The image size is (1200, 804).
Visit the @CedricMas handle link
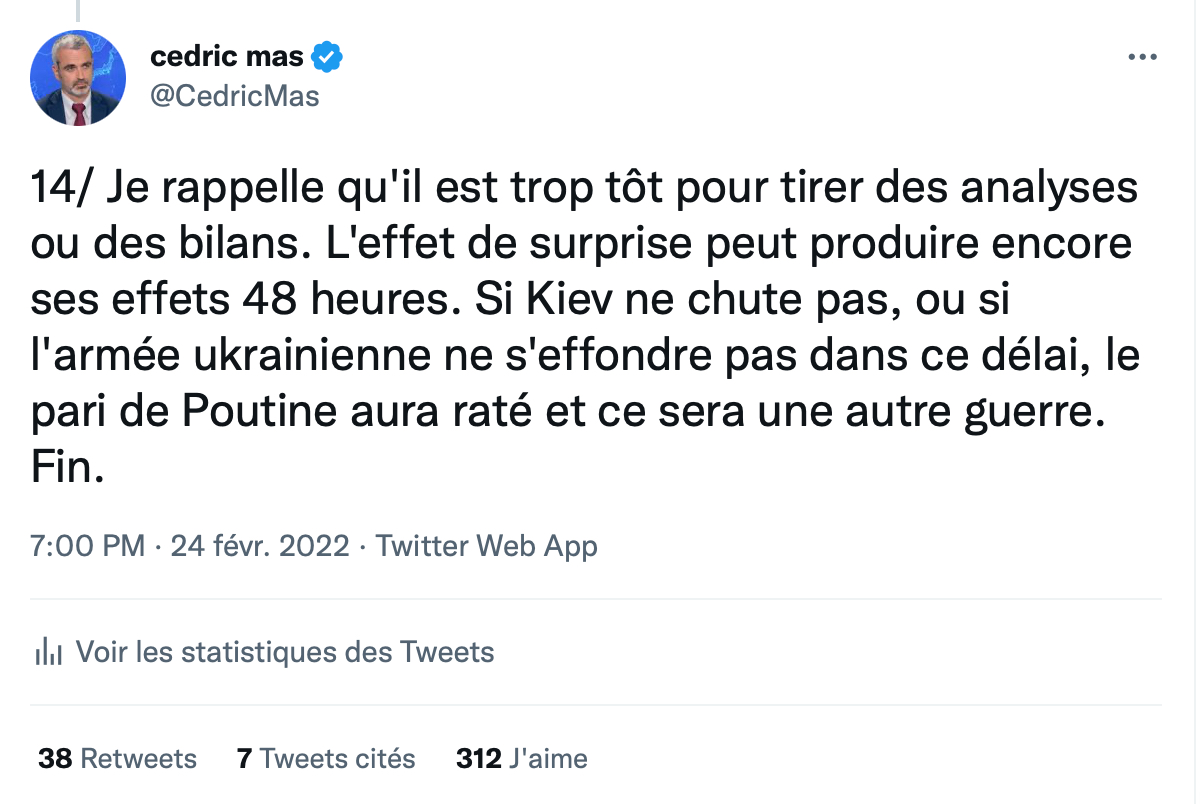[235, 97]
